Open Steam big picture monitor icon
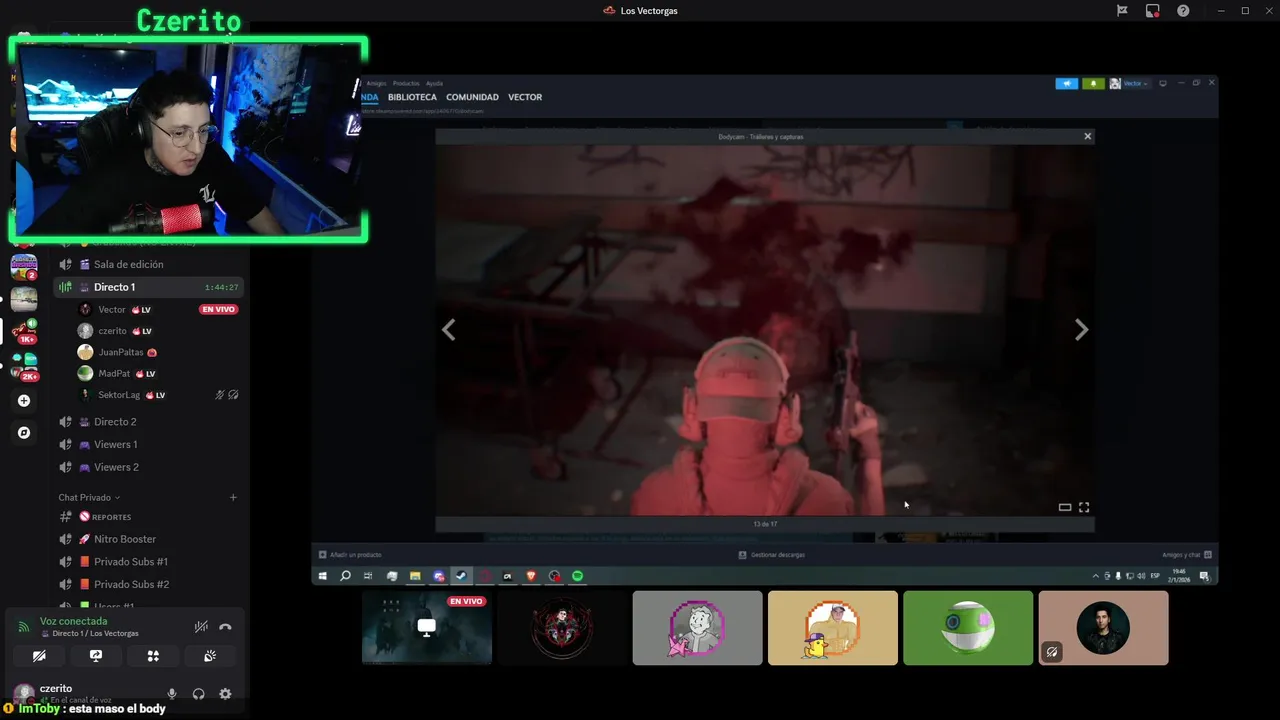The image size is (1280, 720). pyautogui.click(x=1163, y=83)
